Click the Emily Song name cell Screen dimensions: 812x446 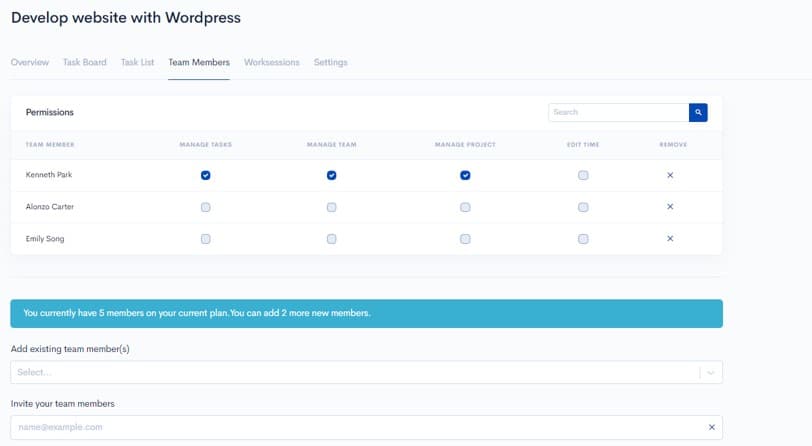(x=45, y=239)
